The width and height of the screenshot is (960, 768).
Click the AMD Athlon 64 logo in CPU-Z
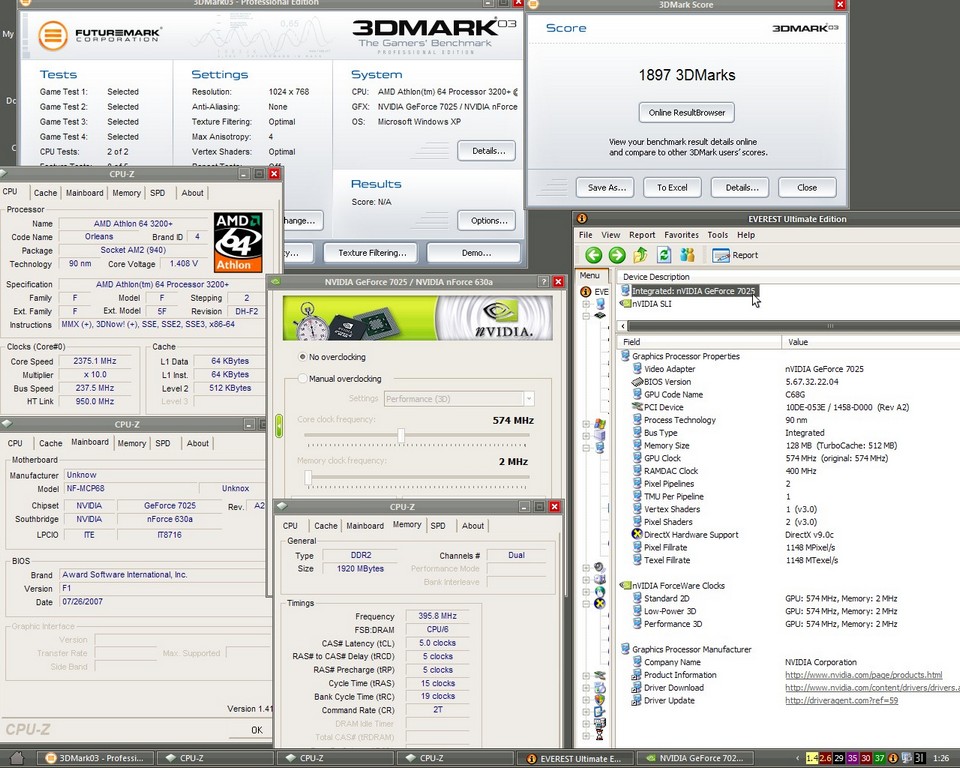pyautogui.click(x=238, y=242)
